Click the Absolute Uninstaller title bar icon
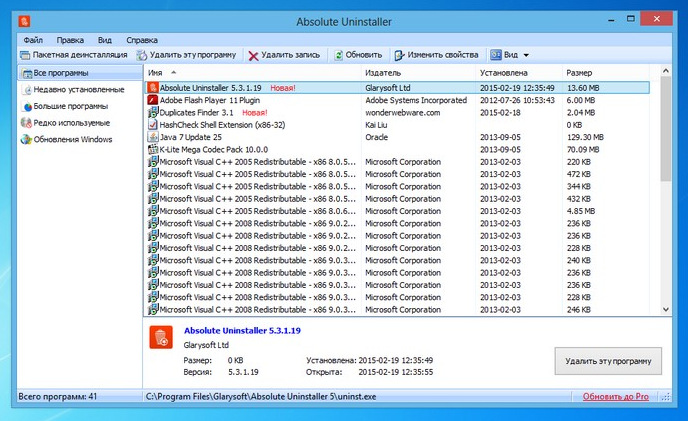This screenshot has width=688, height=421. 24,21
